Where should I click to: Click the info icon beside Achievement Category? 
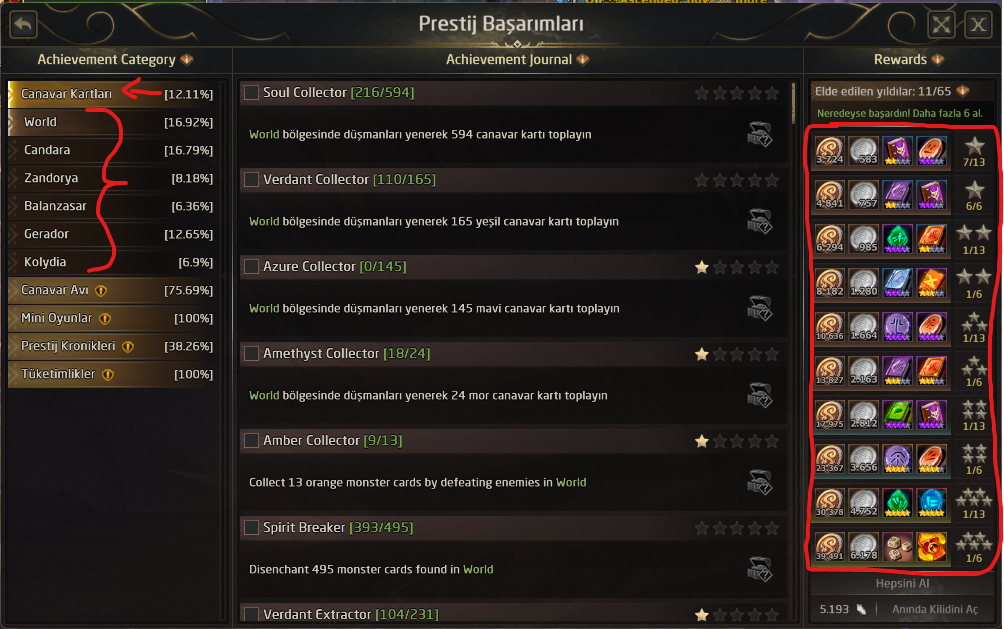coord(187,60)
